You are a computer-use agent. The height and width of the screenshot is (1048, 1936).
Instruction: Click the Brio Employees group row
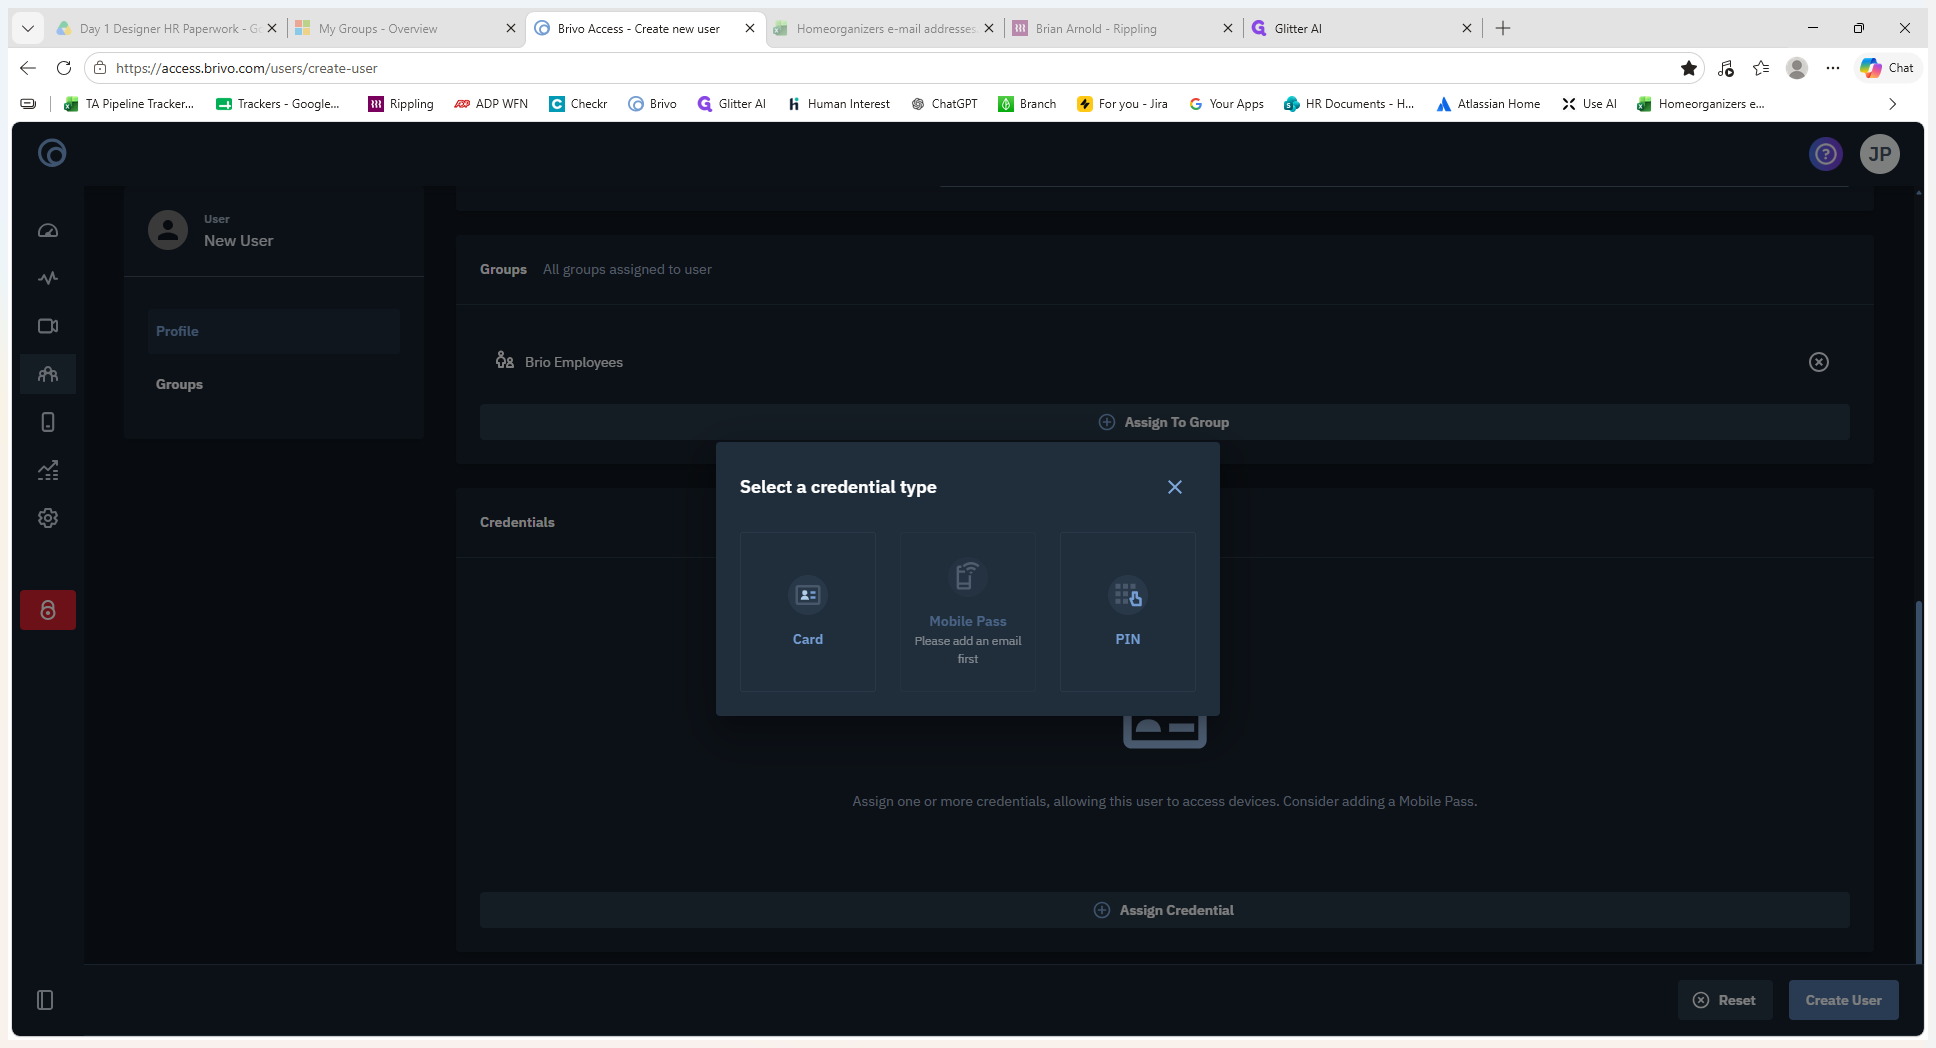pyautogui.click(x=1165, y=362)
